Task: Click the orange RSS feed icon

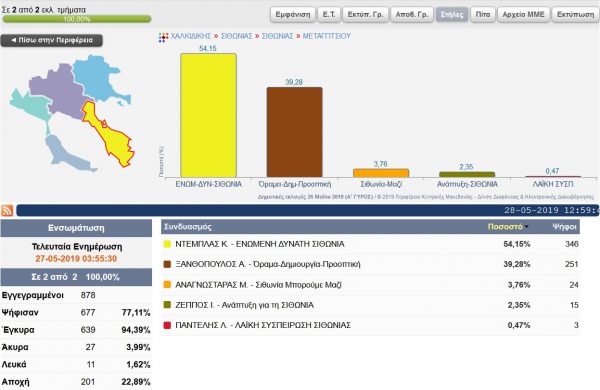Action: (x=7, y=211)
